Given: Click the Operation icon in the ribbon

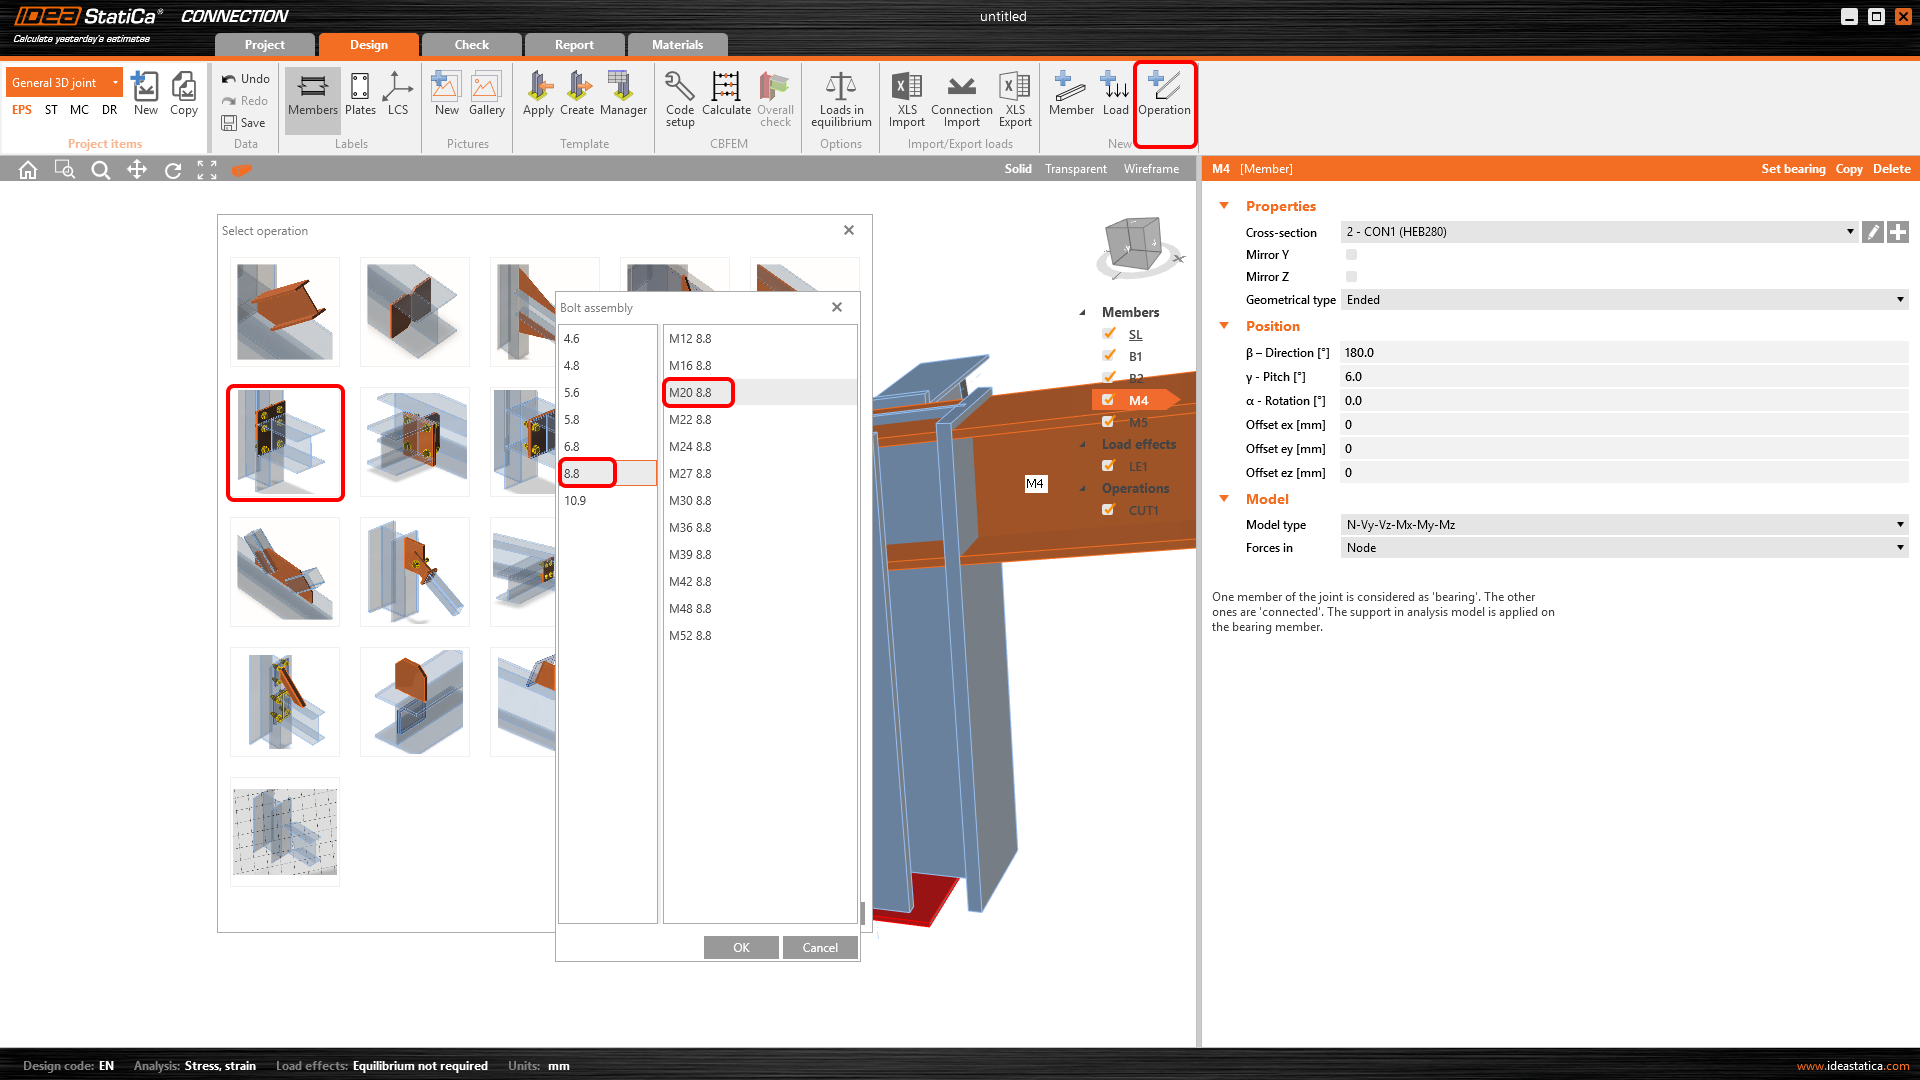Looking at the screenshot, I should 1164,95.
